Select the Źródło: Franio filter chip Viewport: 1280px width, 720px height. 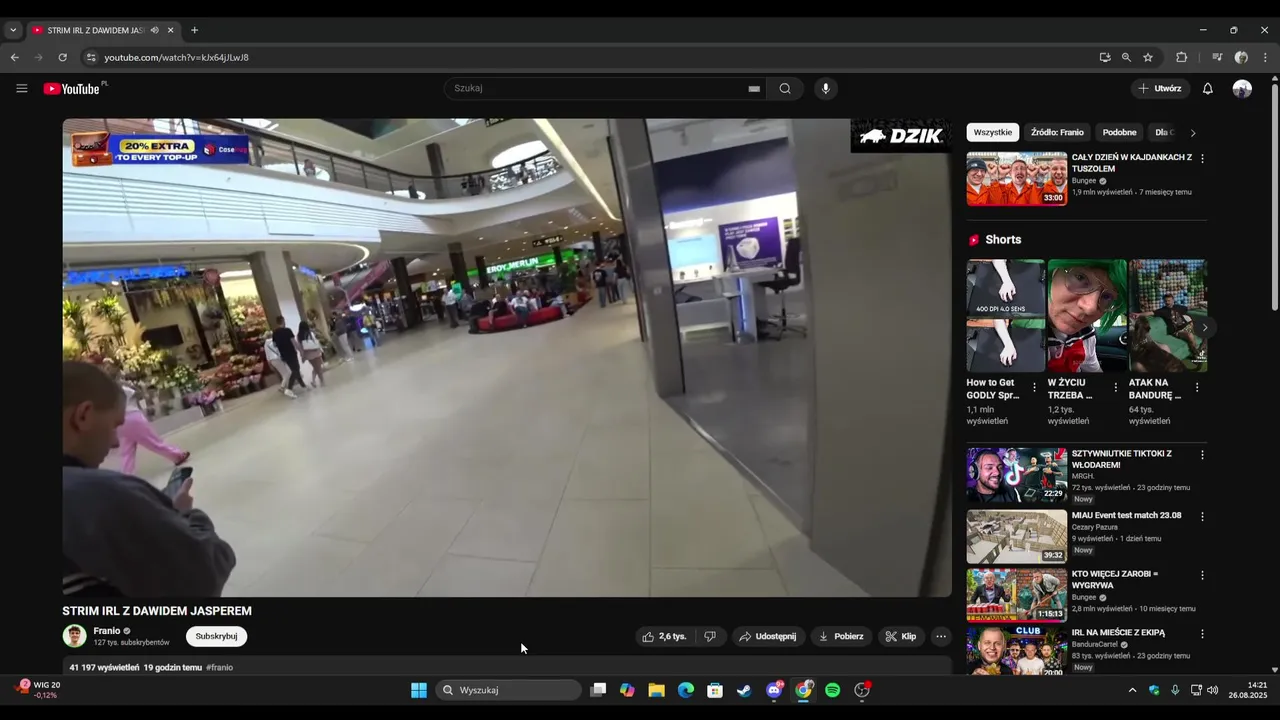(x=1057, y=132)
